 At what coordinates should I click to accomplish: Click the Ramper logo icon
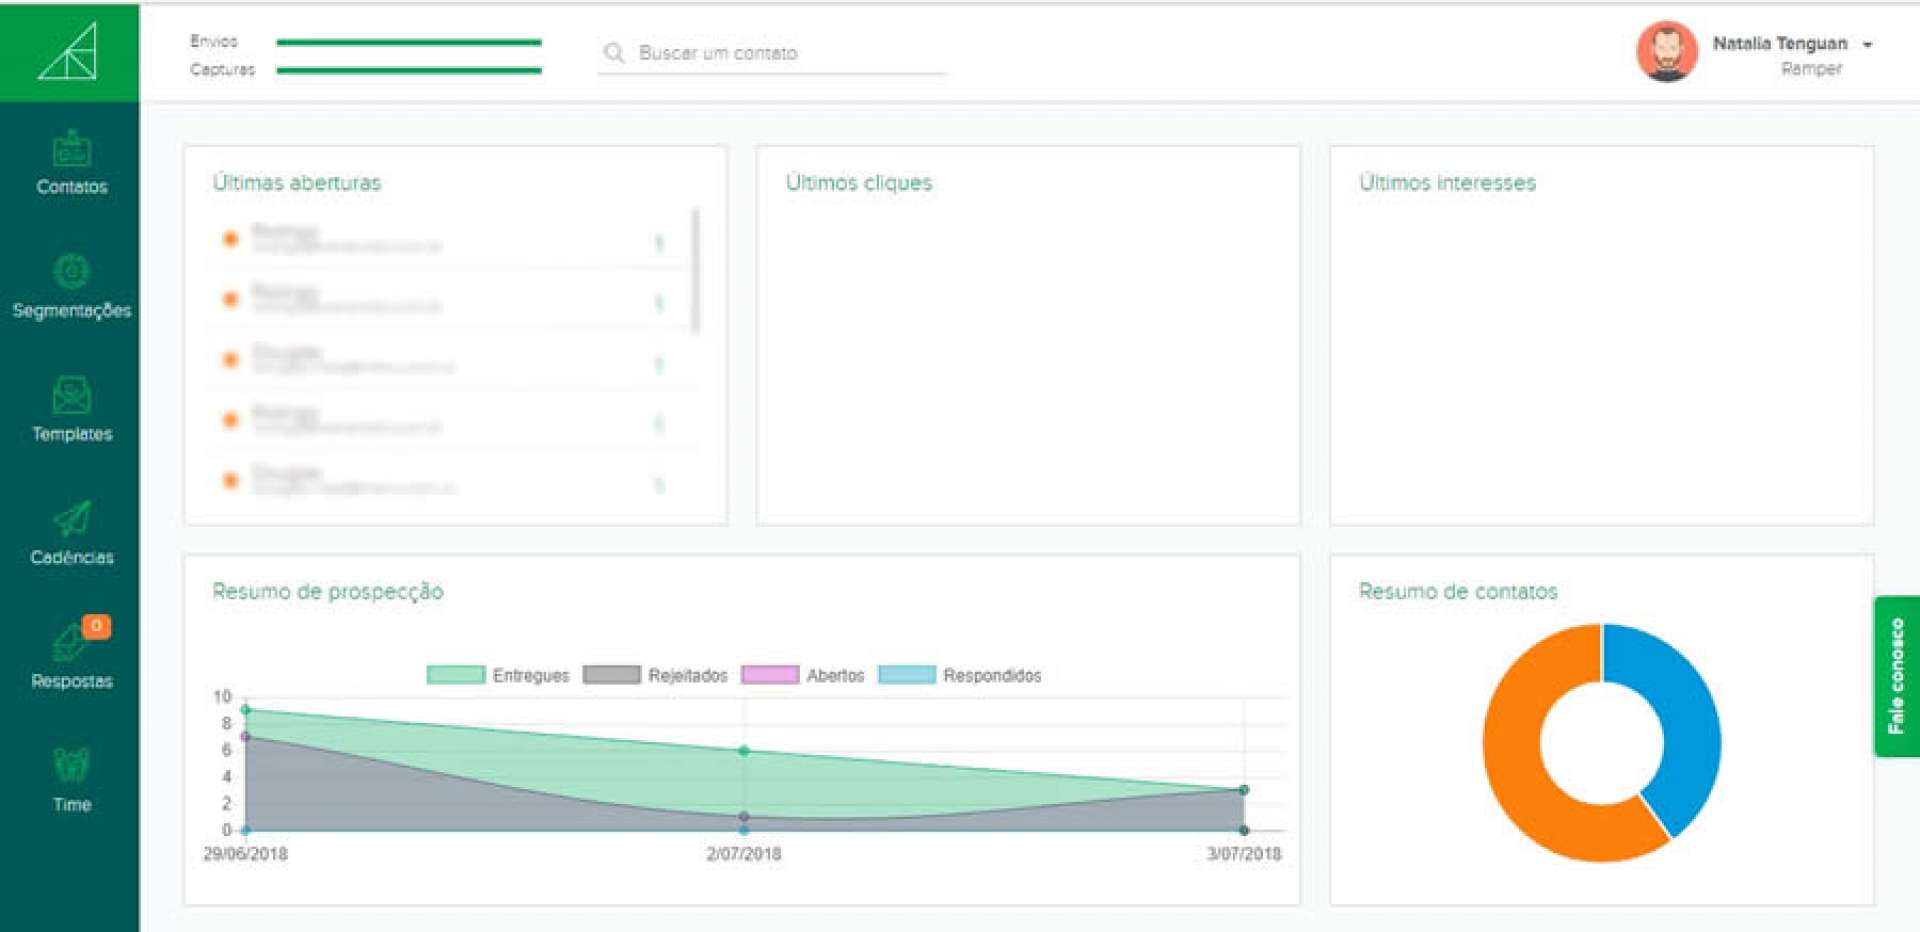pyautogui.click(x=68, y=52)
